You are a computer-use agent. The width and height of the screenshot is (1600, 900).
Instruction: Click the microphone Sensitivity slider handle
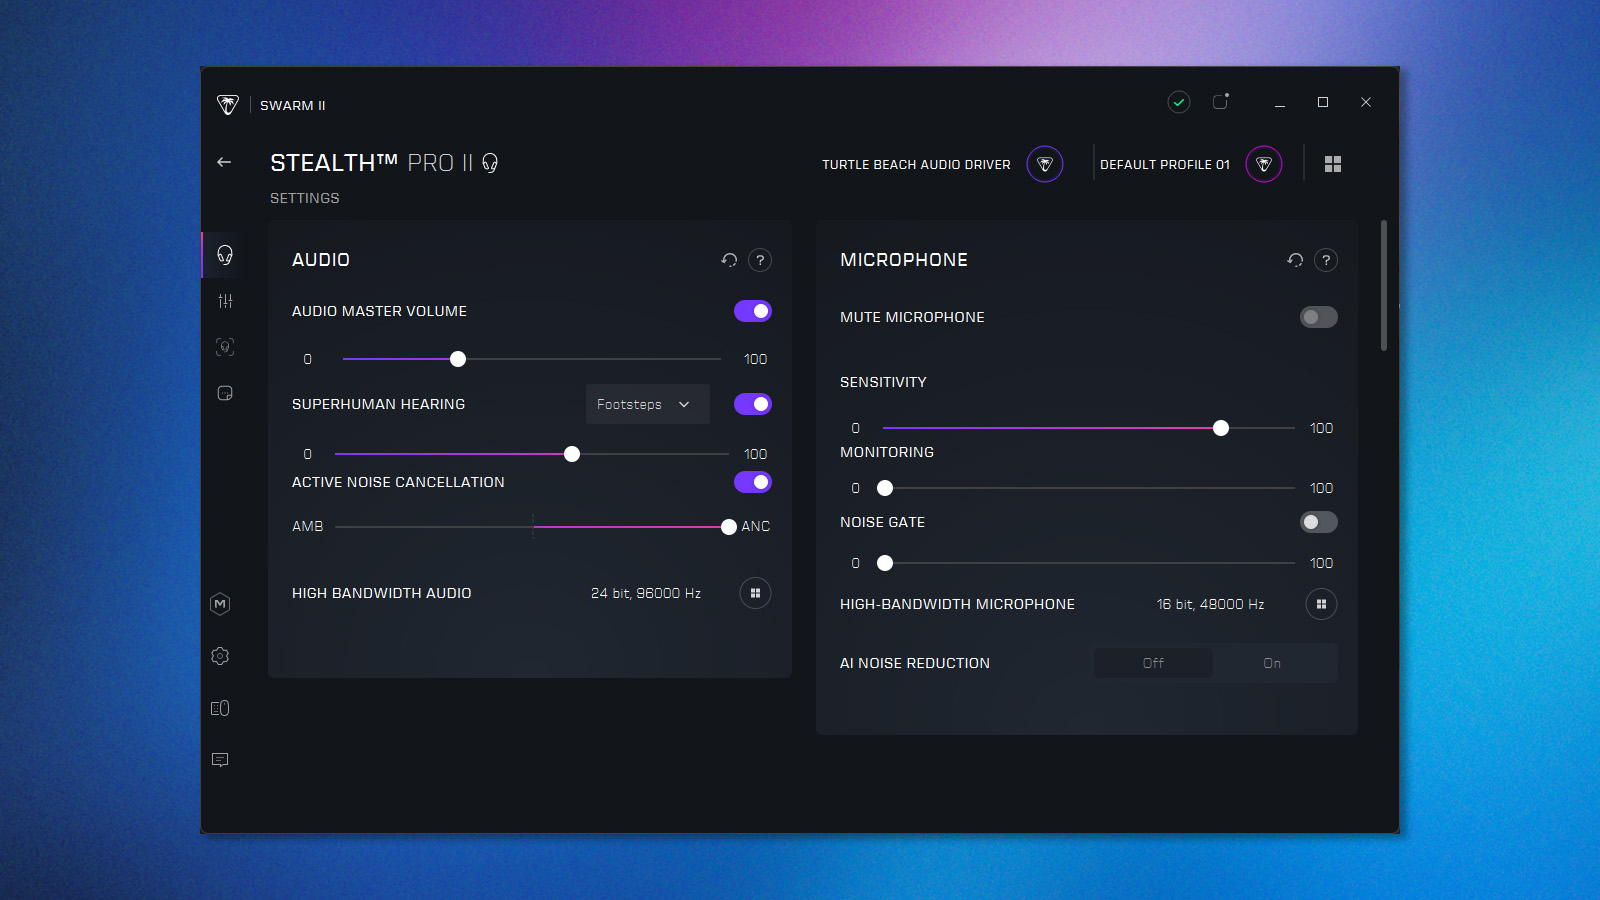click(x=1221, y=428)
